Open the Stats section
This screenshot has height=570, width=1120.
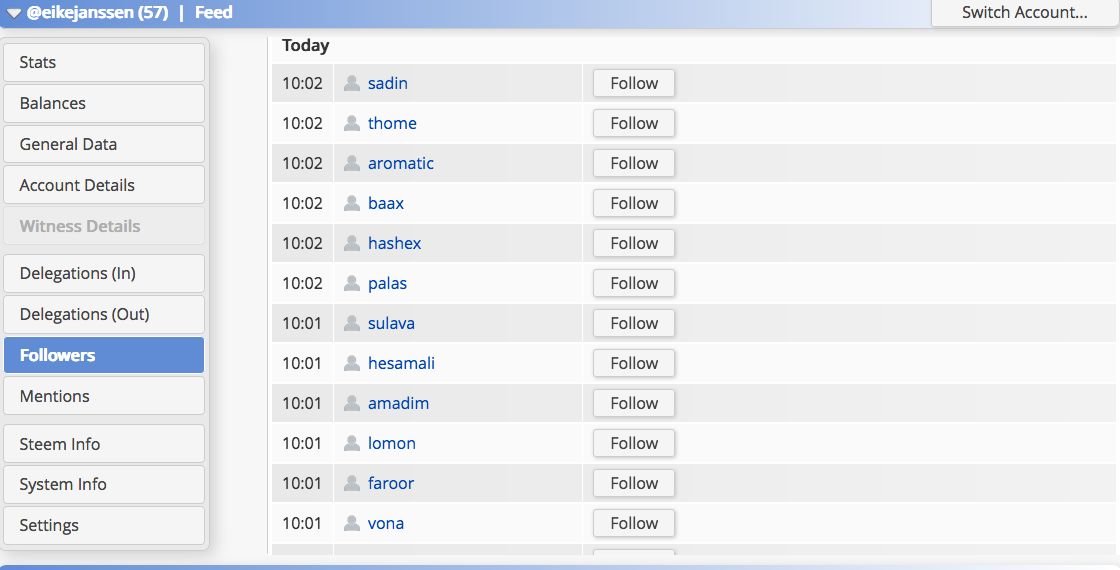(x=104, y=62)
